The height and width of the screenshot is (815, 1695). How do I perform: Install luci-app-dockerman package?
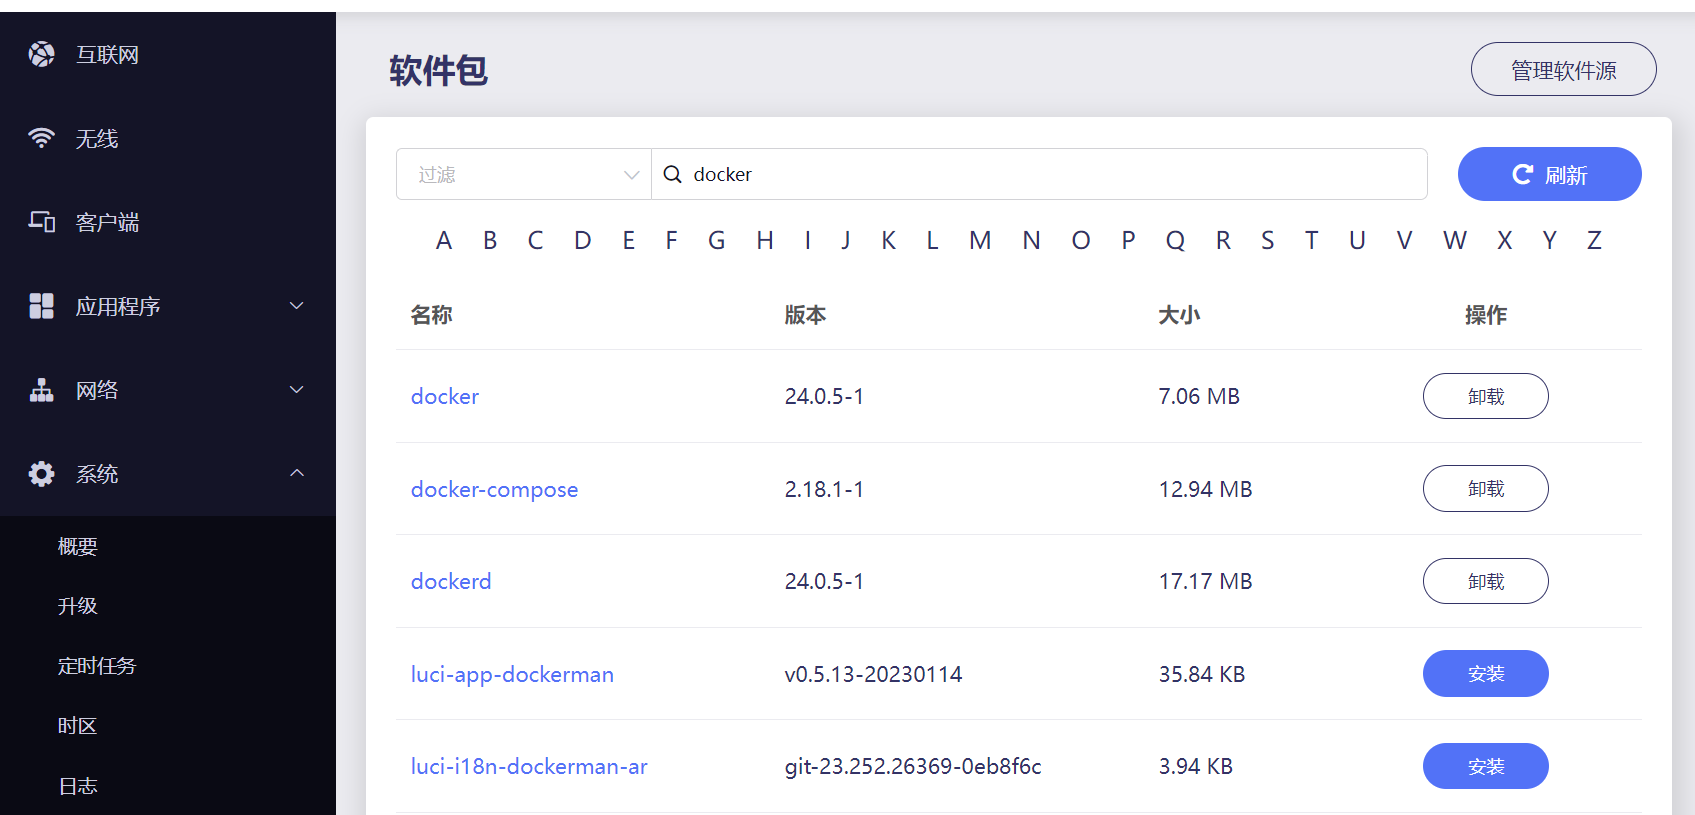[1485, 674]
